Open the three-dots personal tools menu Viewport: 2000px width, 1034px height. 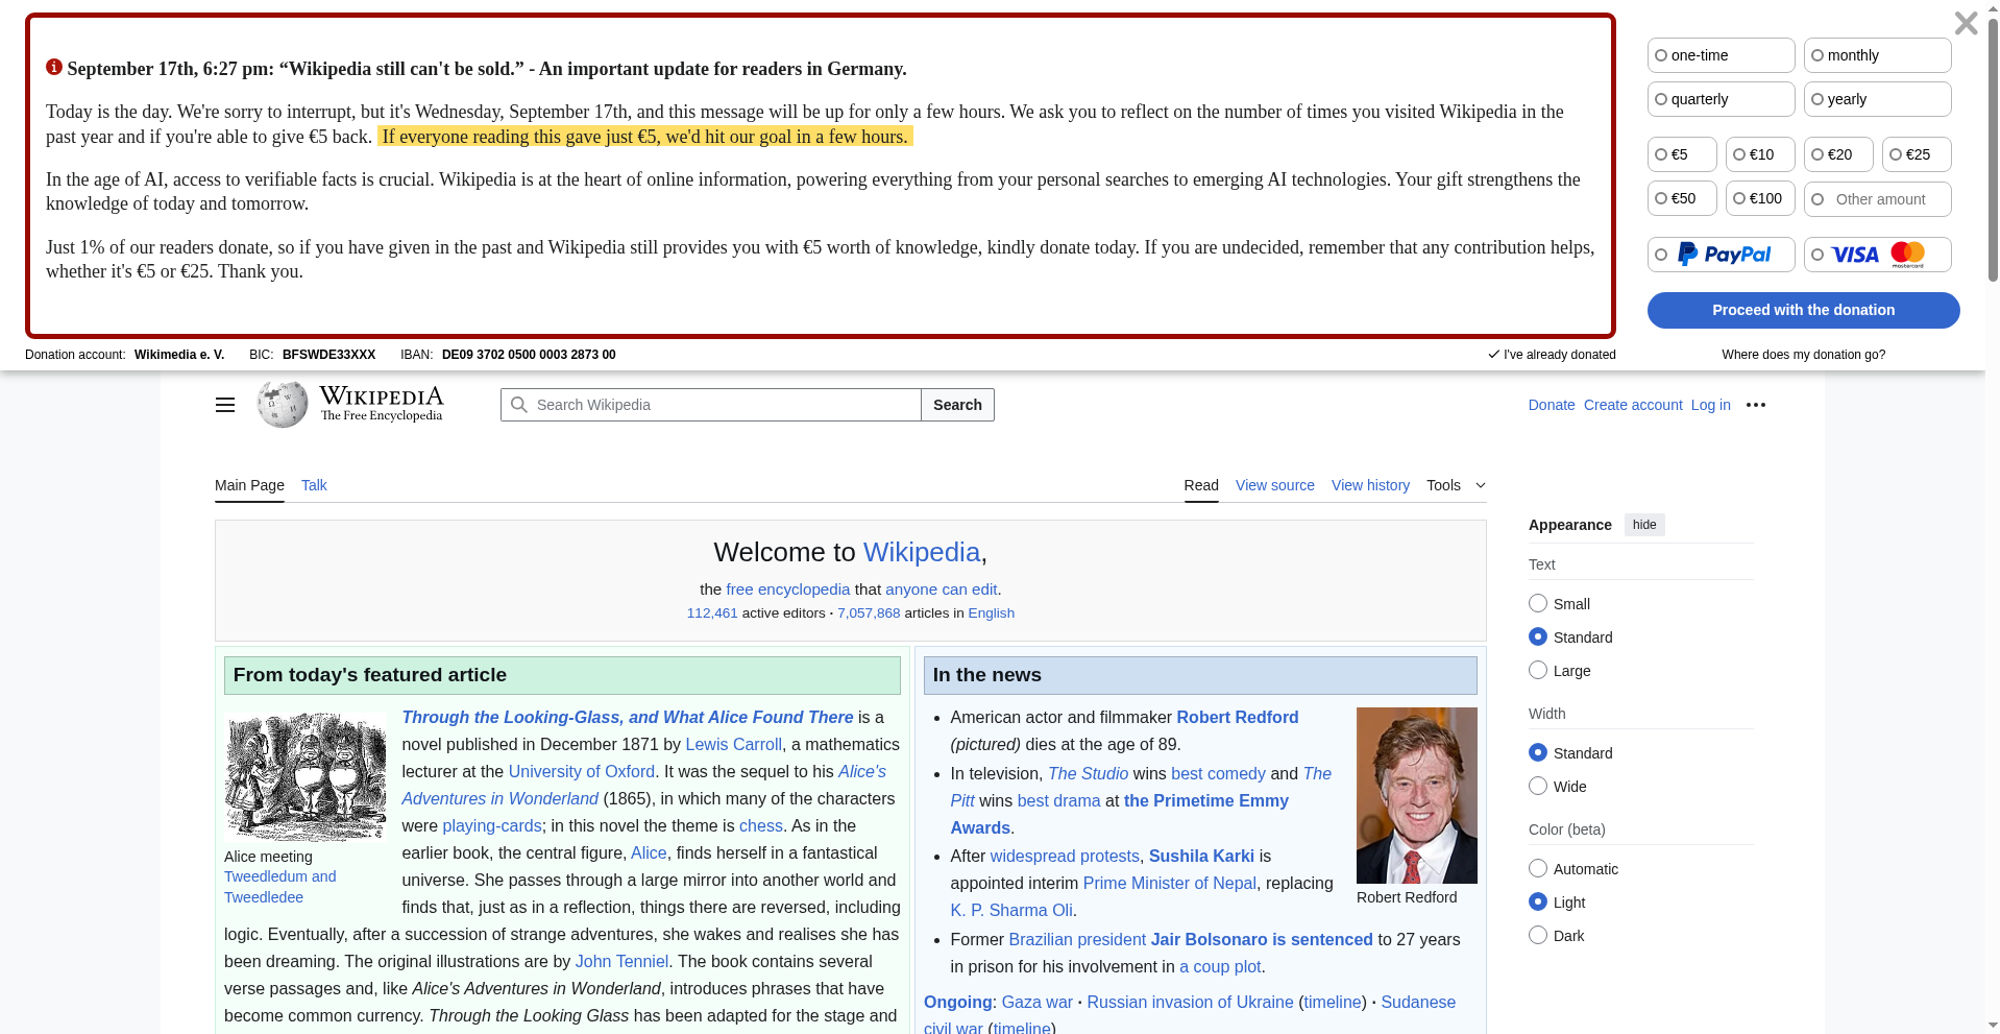coord(1755,405)
